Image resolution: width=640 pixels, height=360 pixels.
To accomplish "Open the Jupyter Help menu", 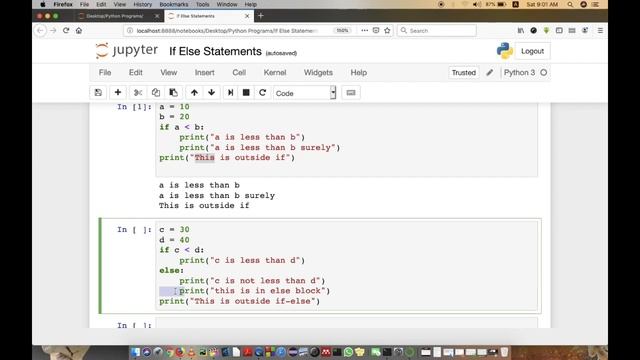I will [x=359, y=73].
